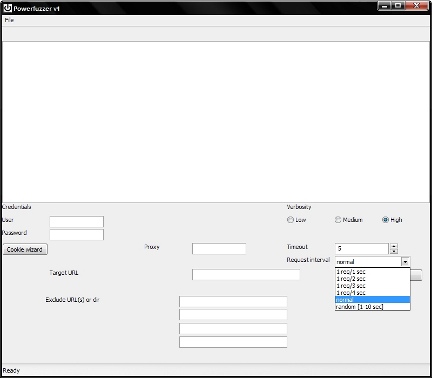This screenshot has height=378, width=432.
Task: Maximize the Powerfuzzer window
Action: [x=398, y=6]
